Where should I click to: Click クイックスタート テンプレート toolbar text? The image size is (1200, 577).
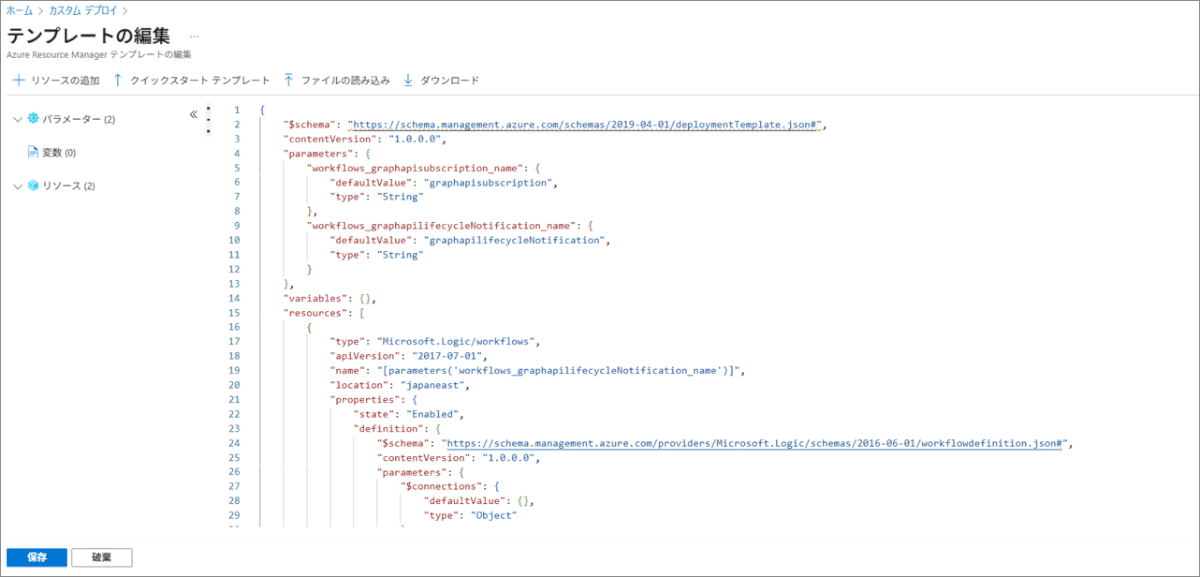tap(200, 80)
